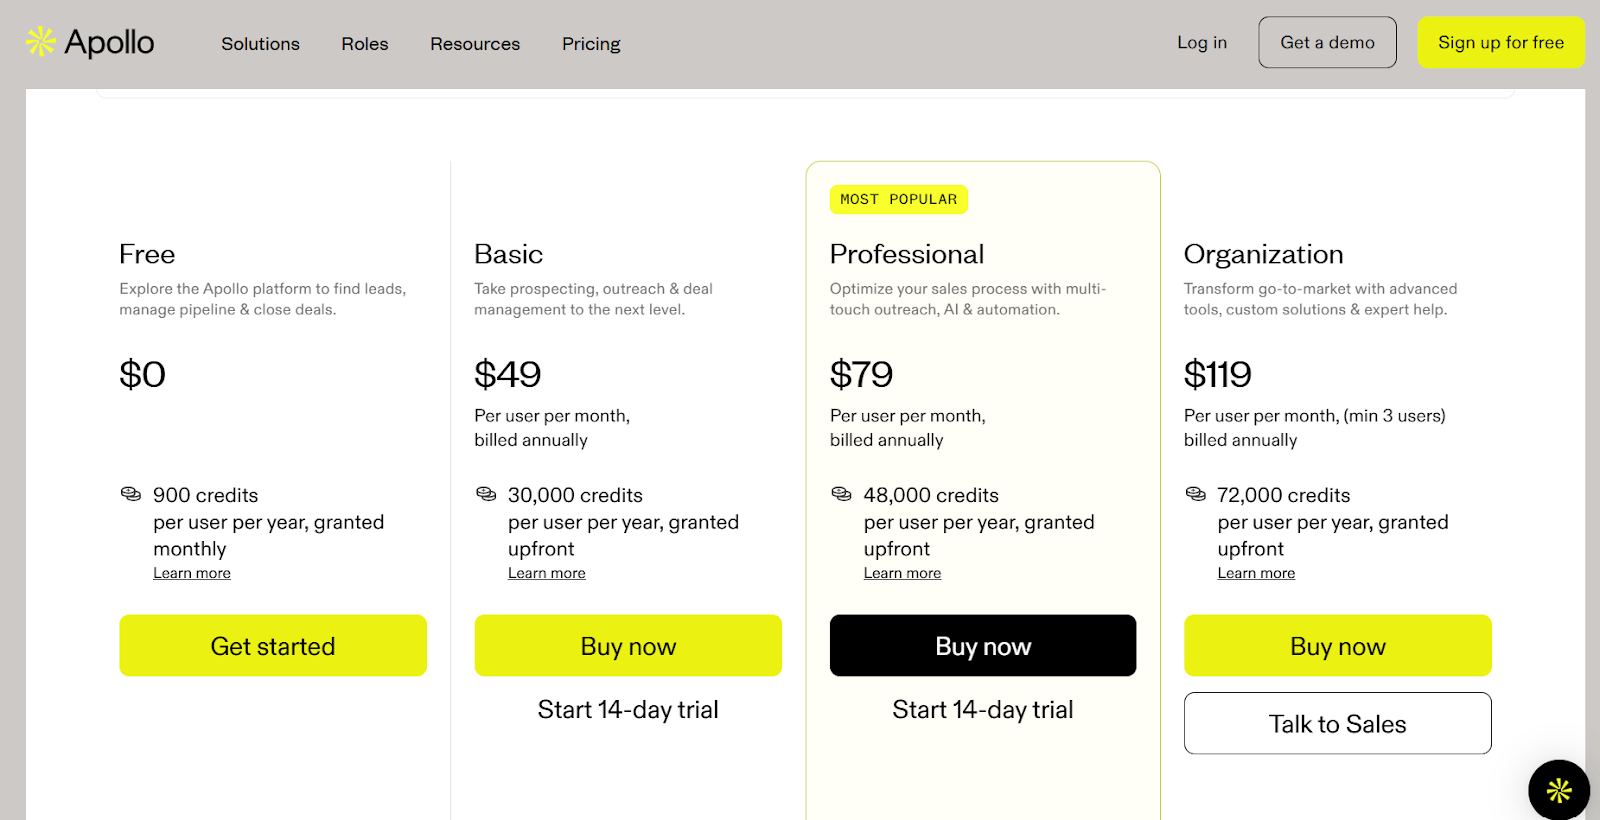Click Talk to Sales button

pyautogui.click(x=1337, y=724)
